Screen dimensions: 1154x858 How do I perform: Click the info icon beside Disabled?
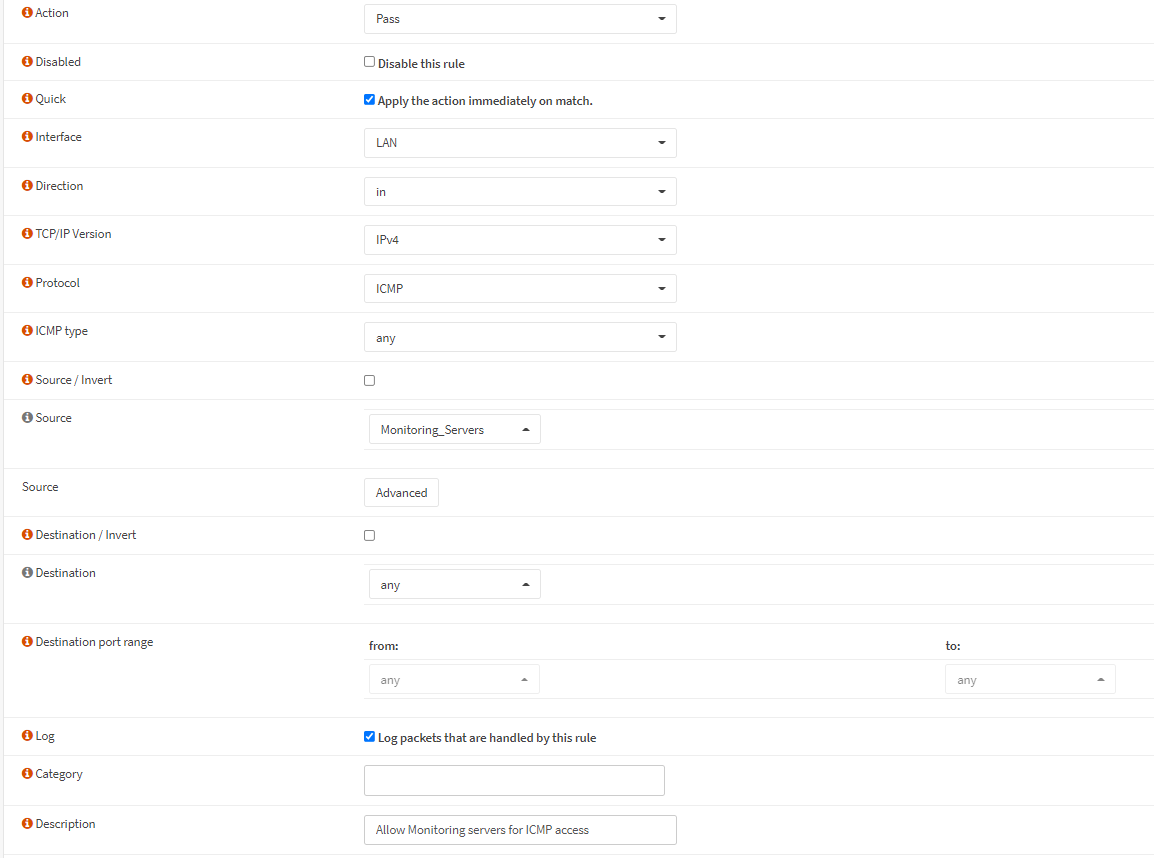pyautogui.click(x=27, y=61)
